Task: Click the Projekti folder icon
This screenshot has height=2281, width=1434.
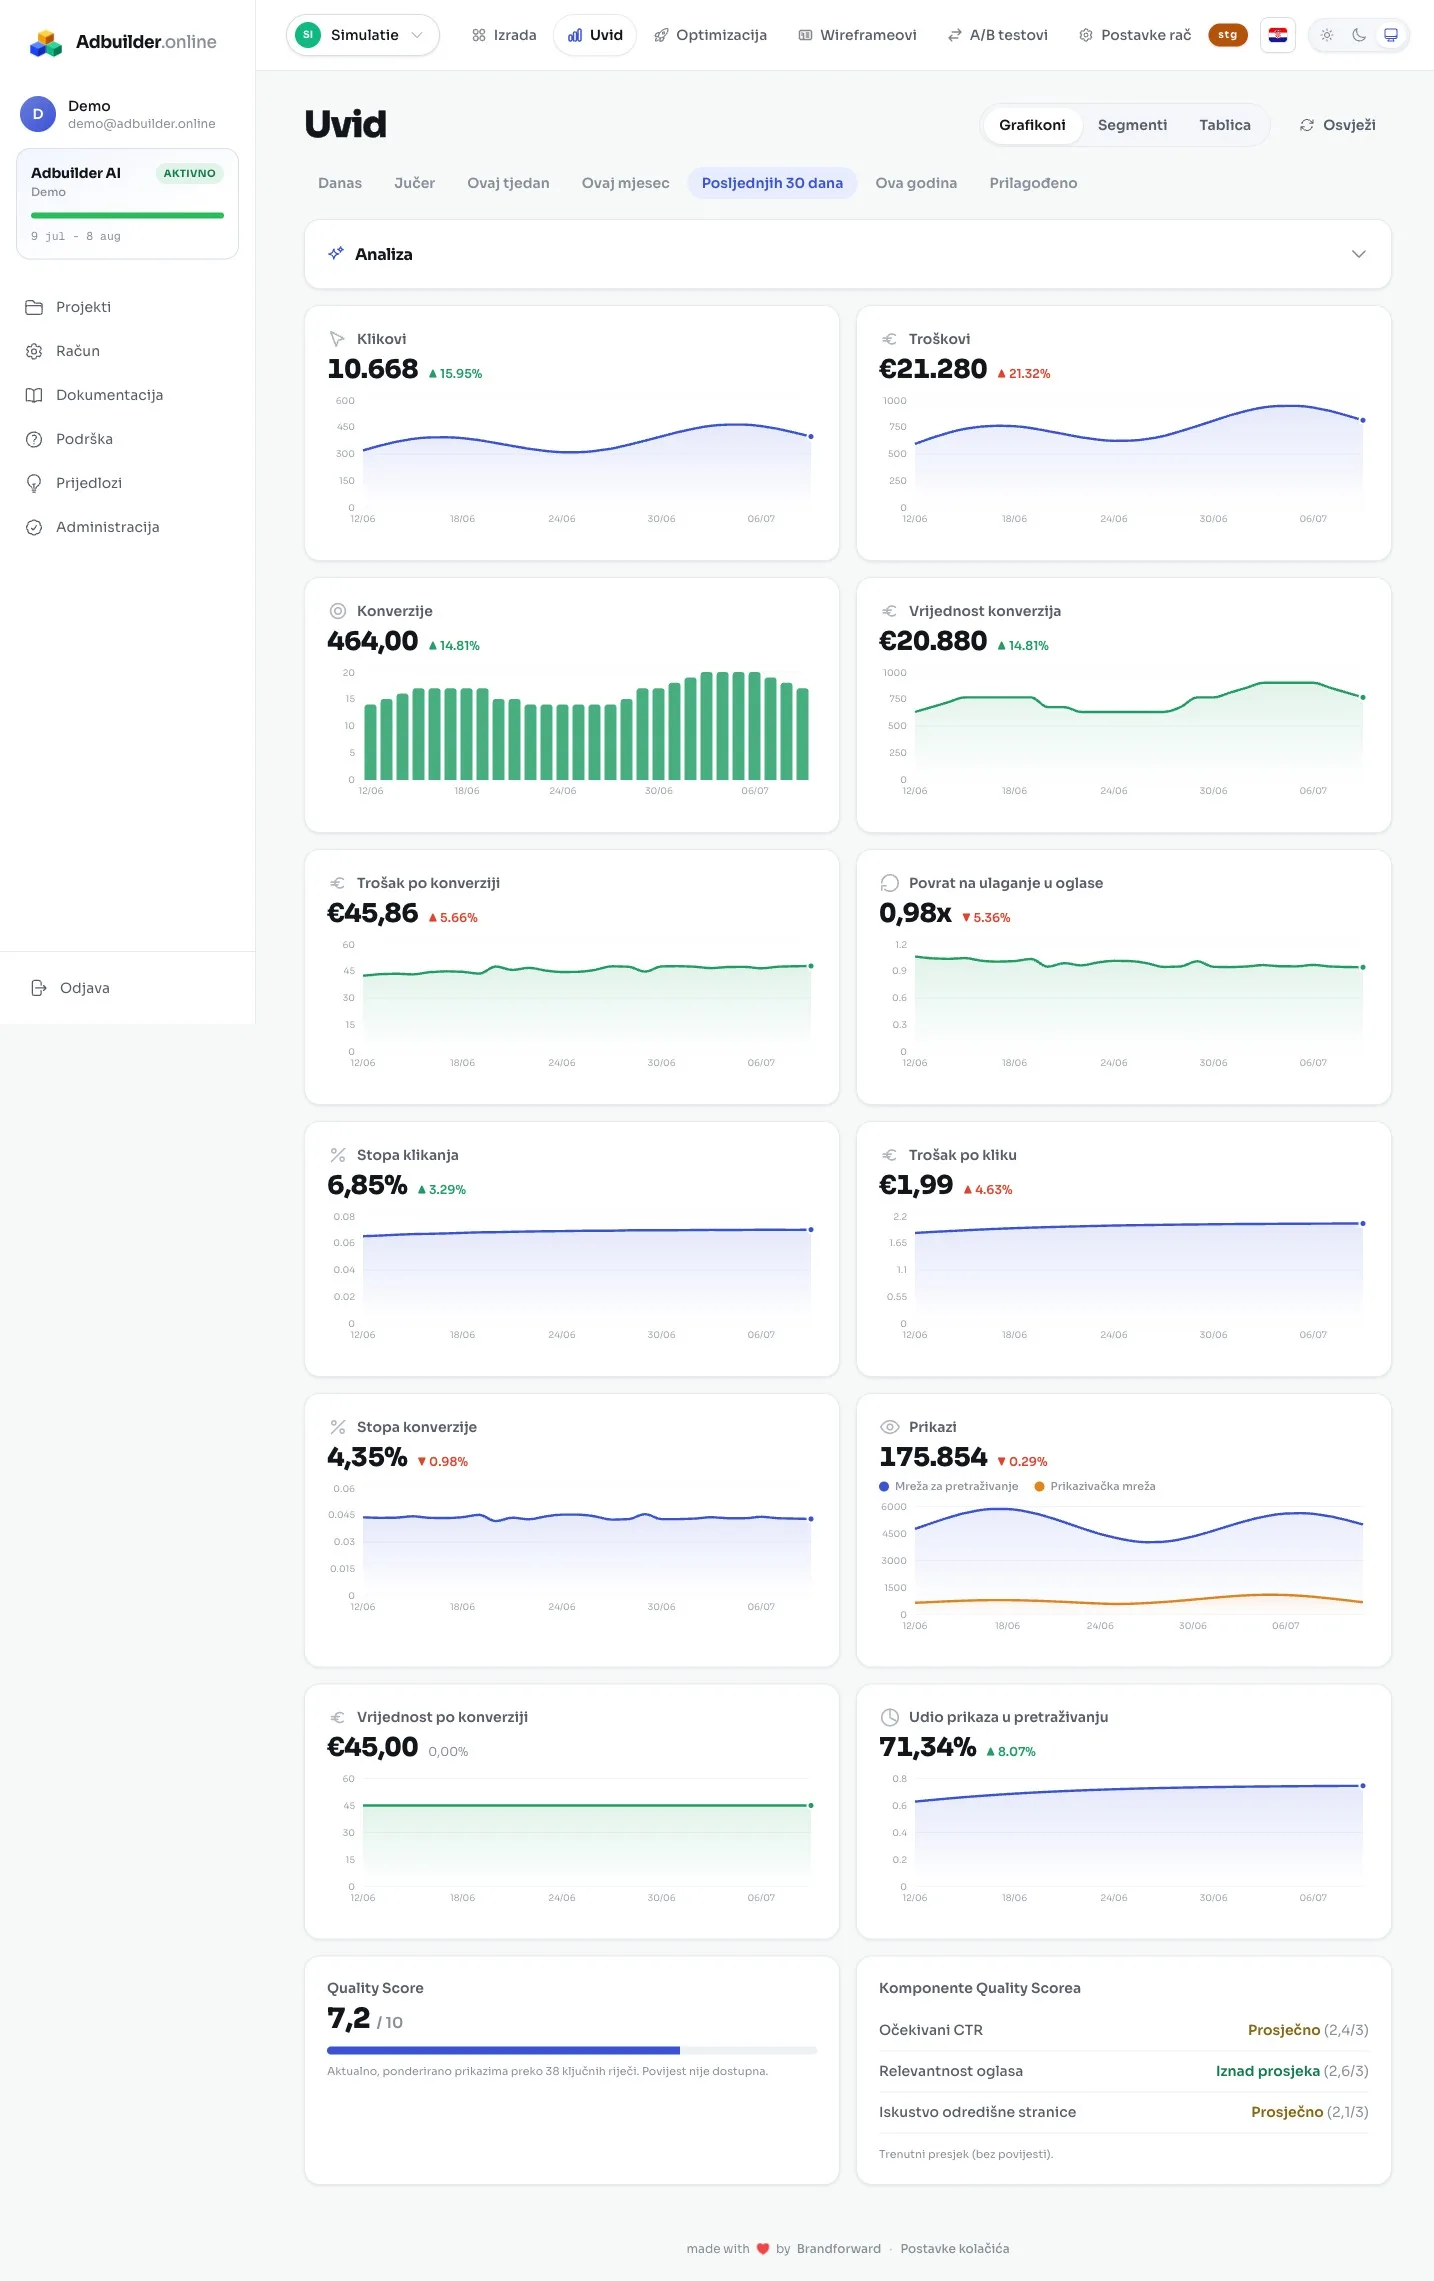Action: pyautogui.click(x=34, y=307)
